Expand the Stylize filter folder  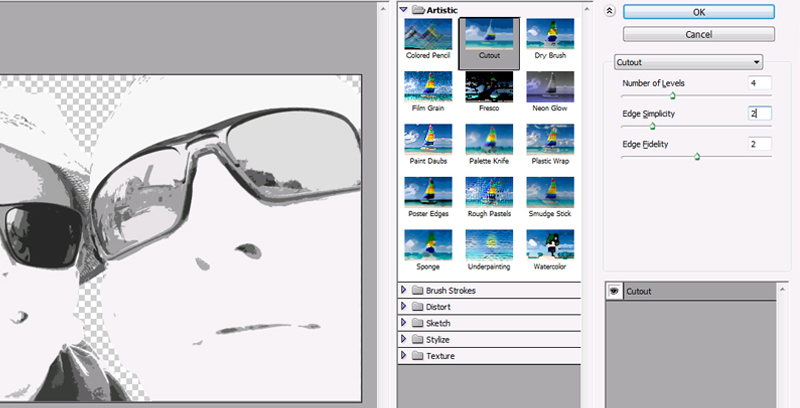pyautogui.click(x=404, y=339)
